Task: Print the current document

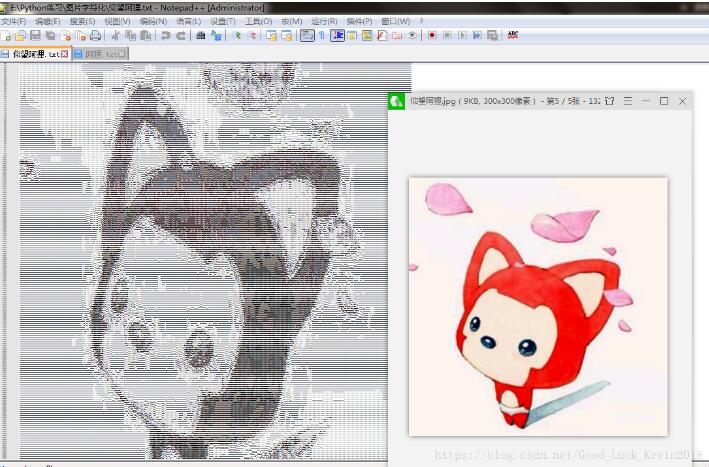Action: [95, 36]
